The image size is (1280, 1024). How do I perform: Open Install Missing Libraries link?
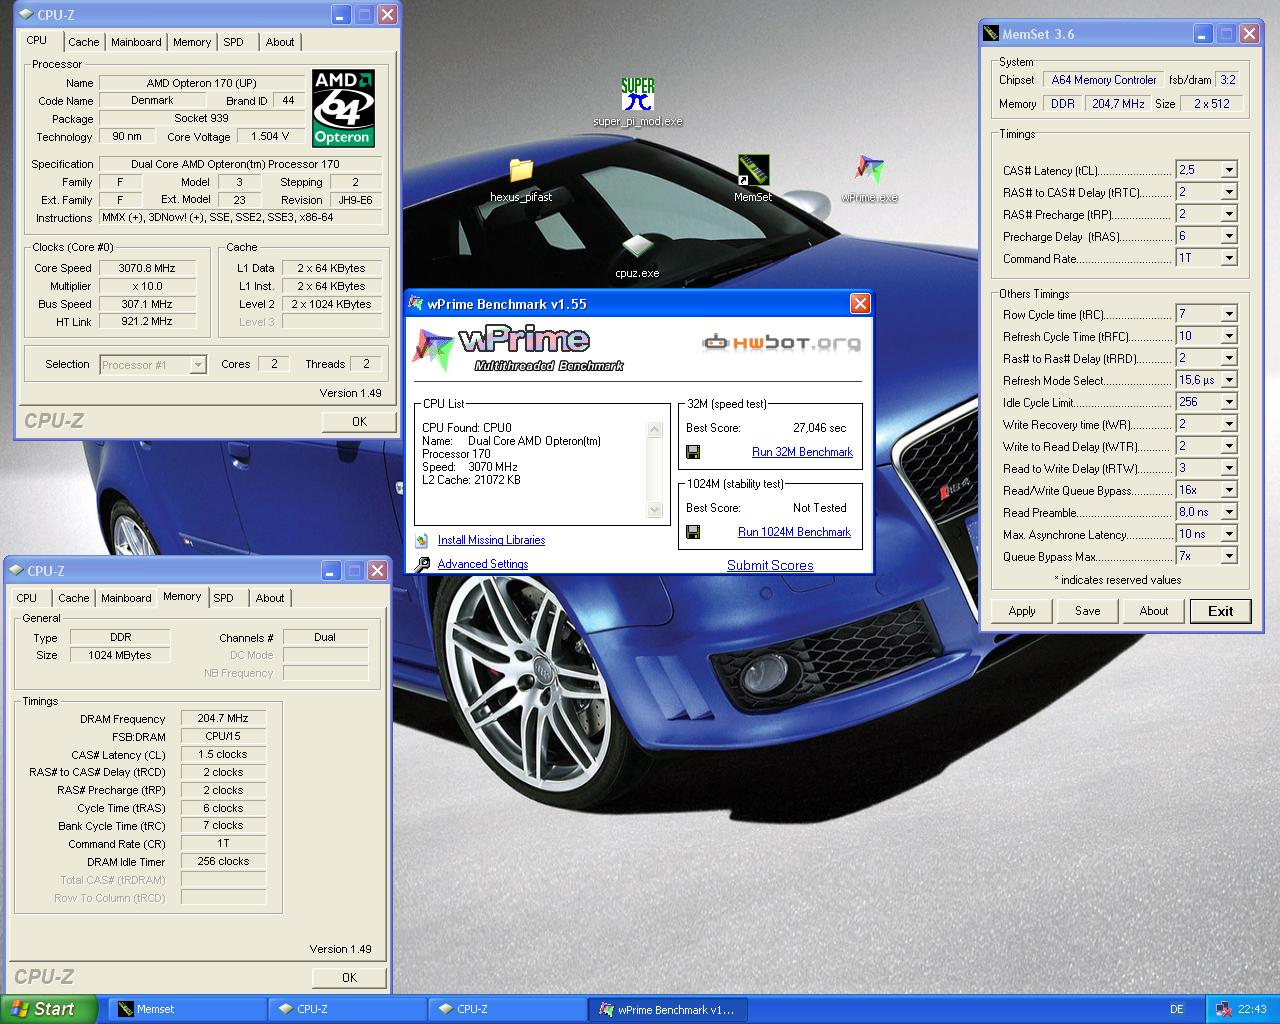tap(491, 540)
